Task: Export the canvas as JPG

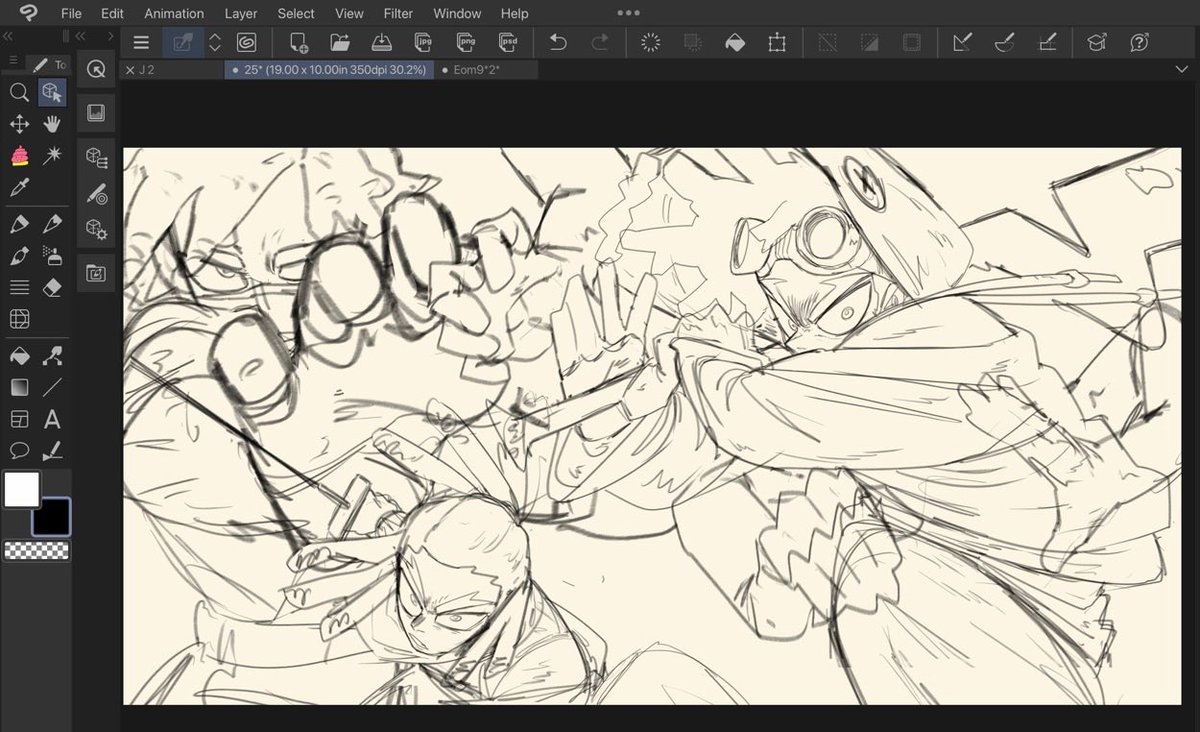Action: pos(423,43)
